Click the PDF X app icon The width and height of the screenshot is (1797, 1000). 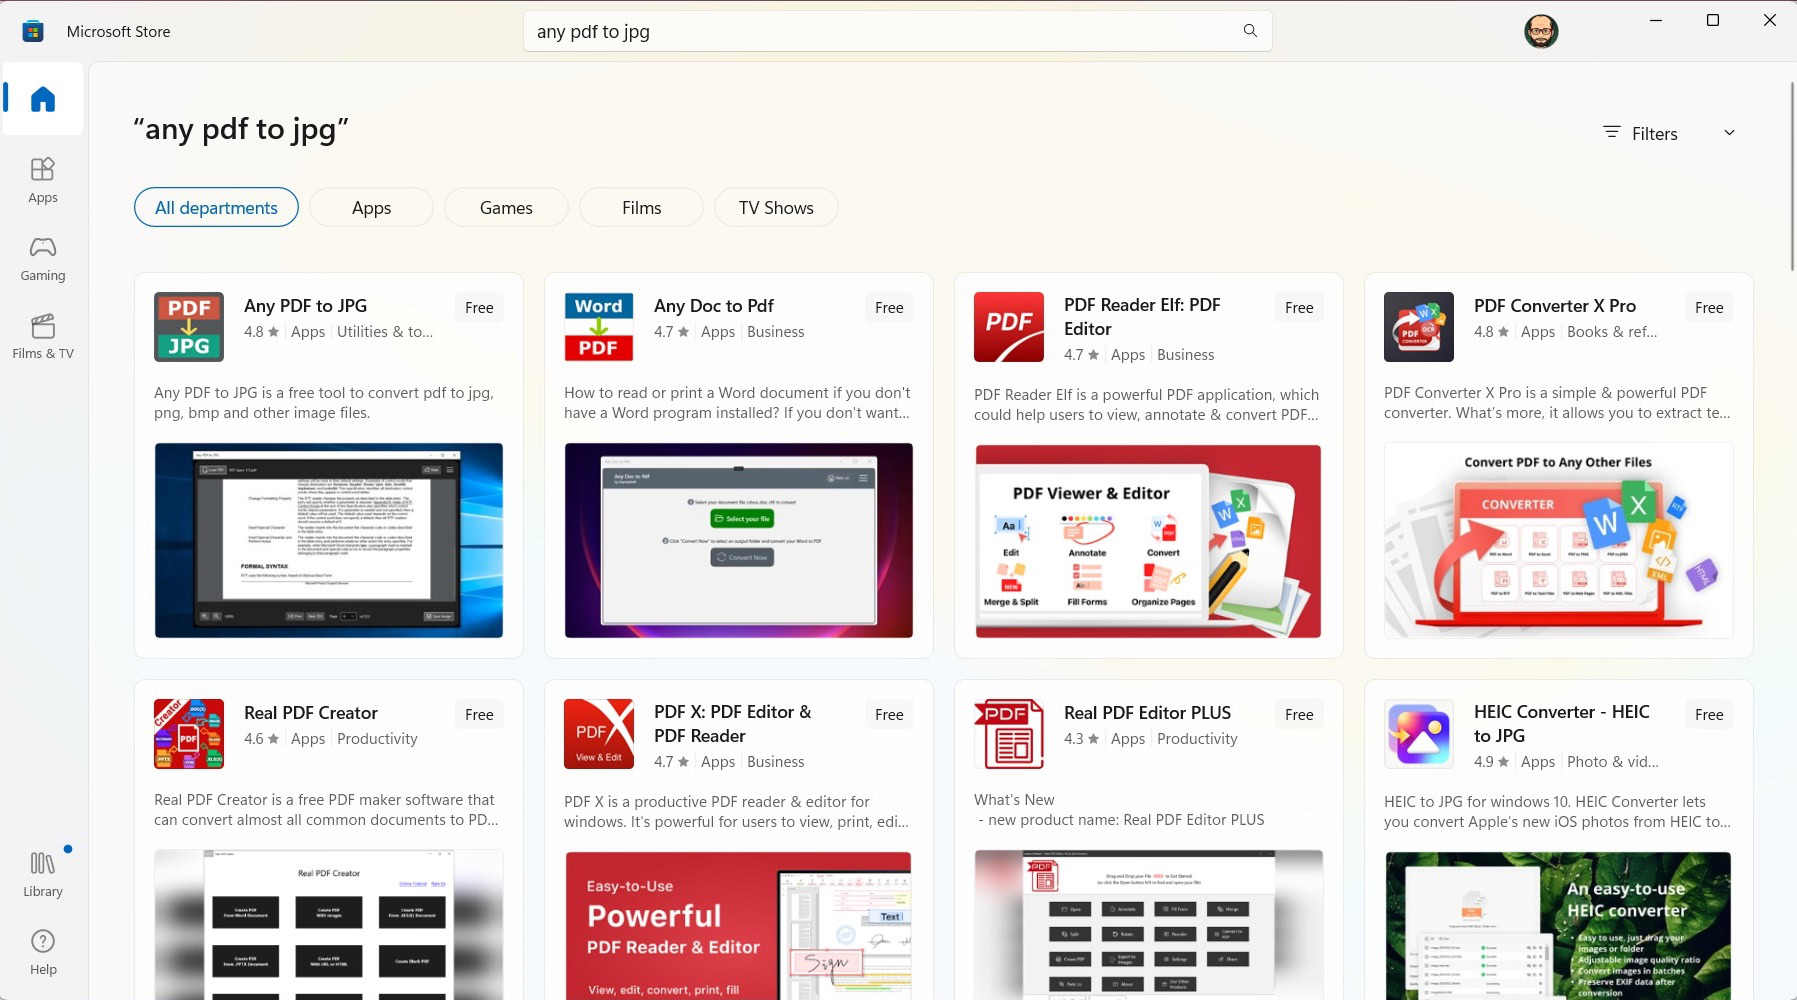[599, 734]
